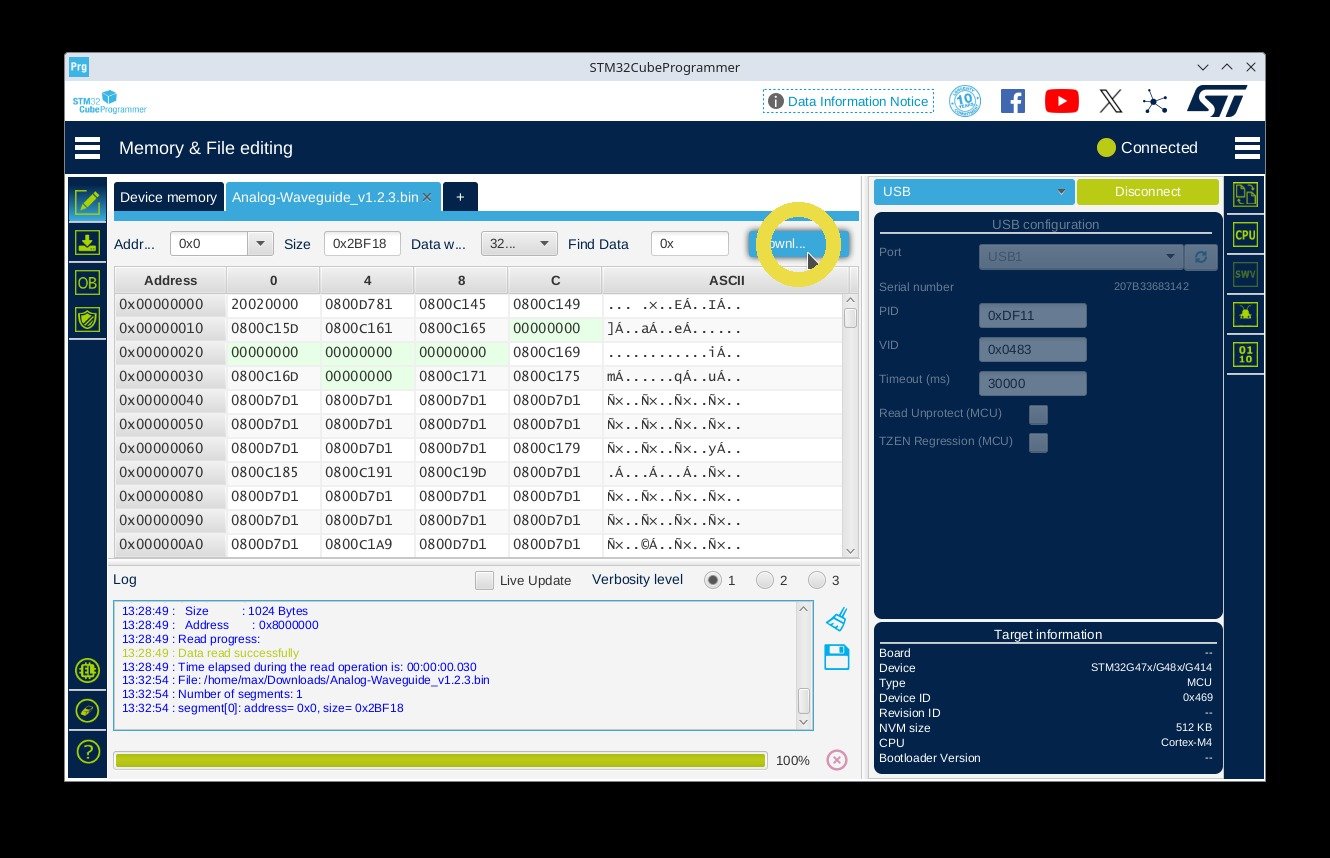
Task: Open the CPU panel icon
Action: coord(1245,235)
